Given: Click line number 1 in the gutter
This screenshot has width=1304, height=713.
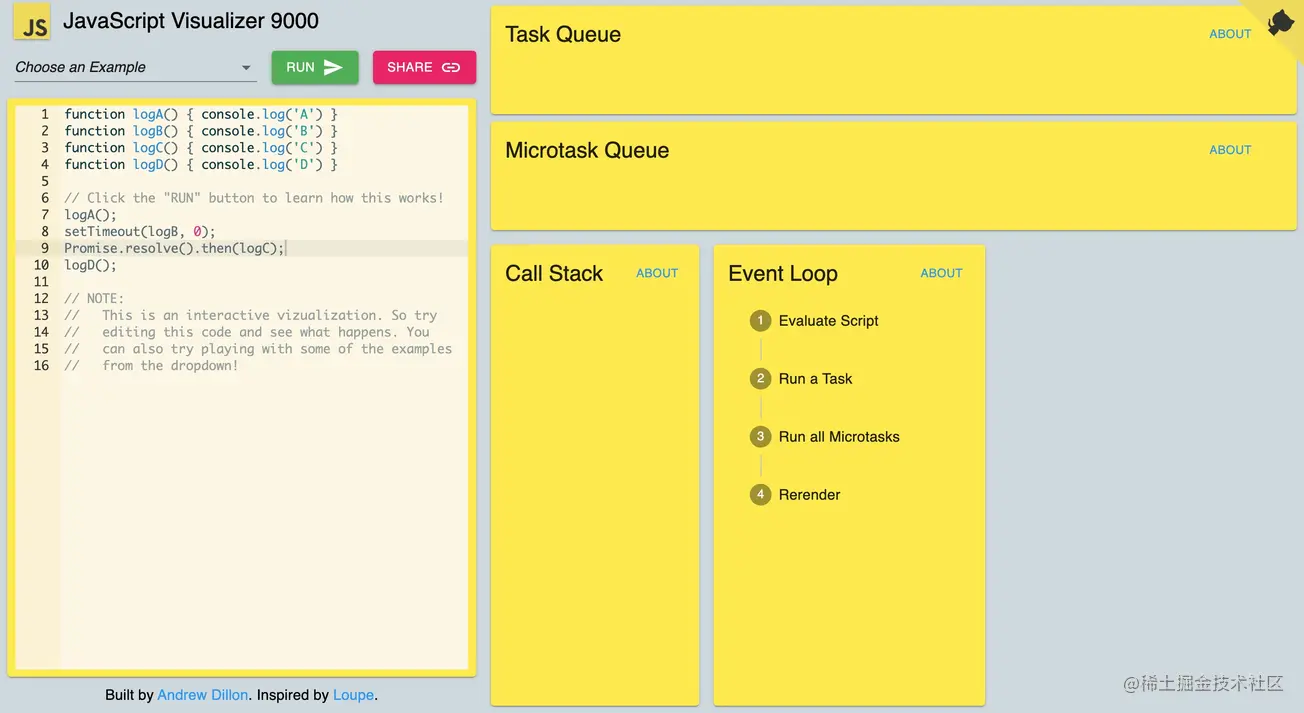Looking at the screenshot, I should click(x=45, y=114).
